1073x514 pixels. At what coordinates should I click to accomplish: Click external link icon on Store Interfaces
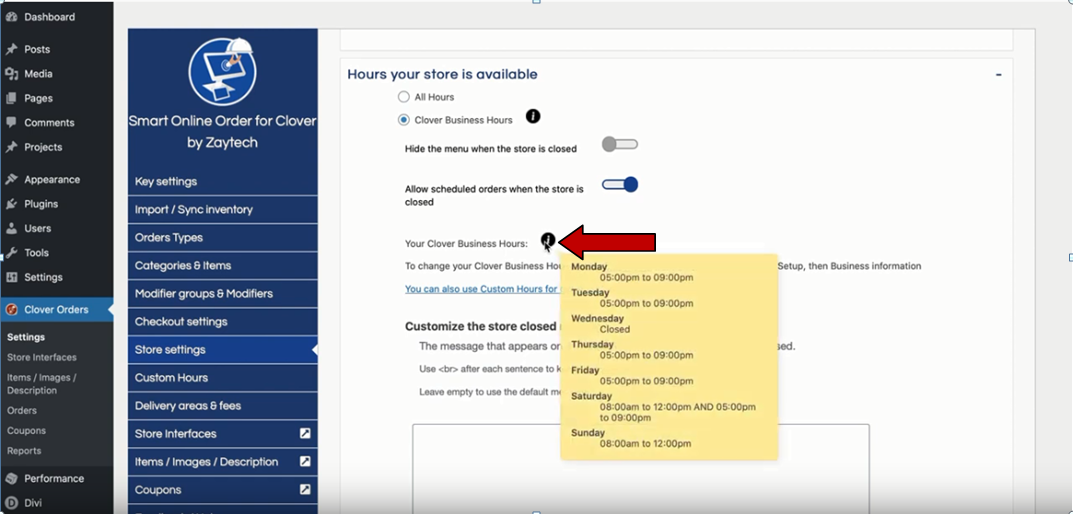coord(305,433)
